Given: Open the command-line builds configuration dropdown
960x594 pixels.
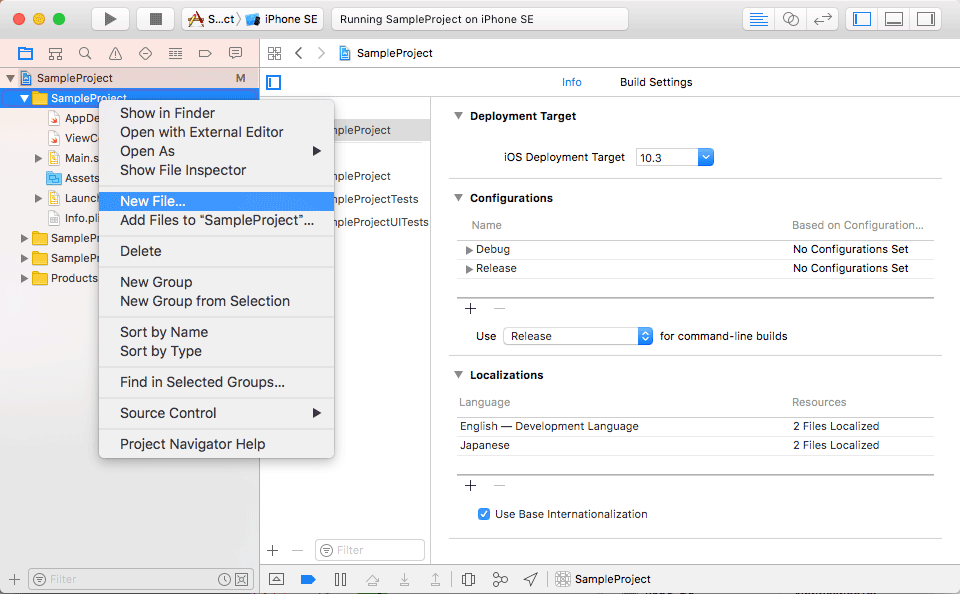Looking at the screenshot, I should click(577, 336).
